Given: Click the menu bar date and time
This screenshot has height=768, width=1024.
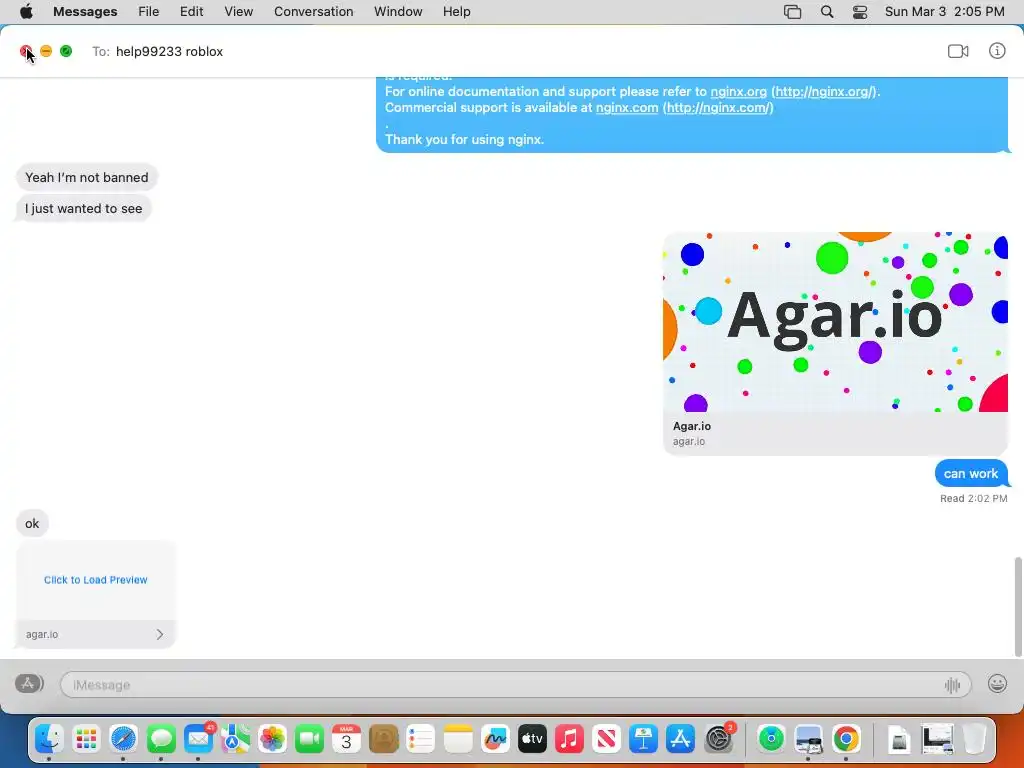Looking at the screenshot, I should pos(944,12).
